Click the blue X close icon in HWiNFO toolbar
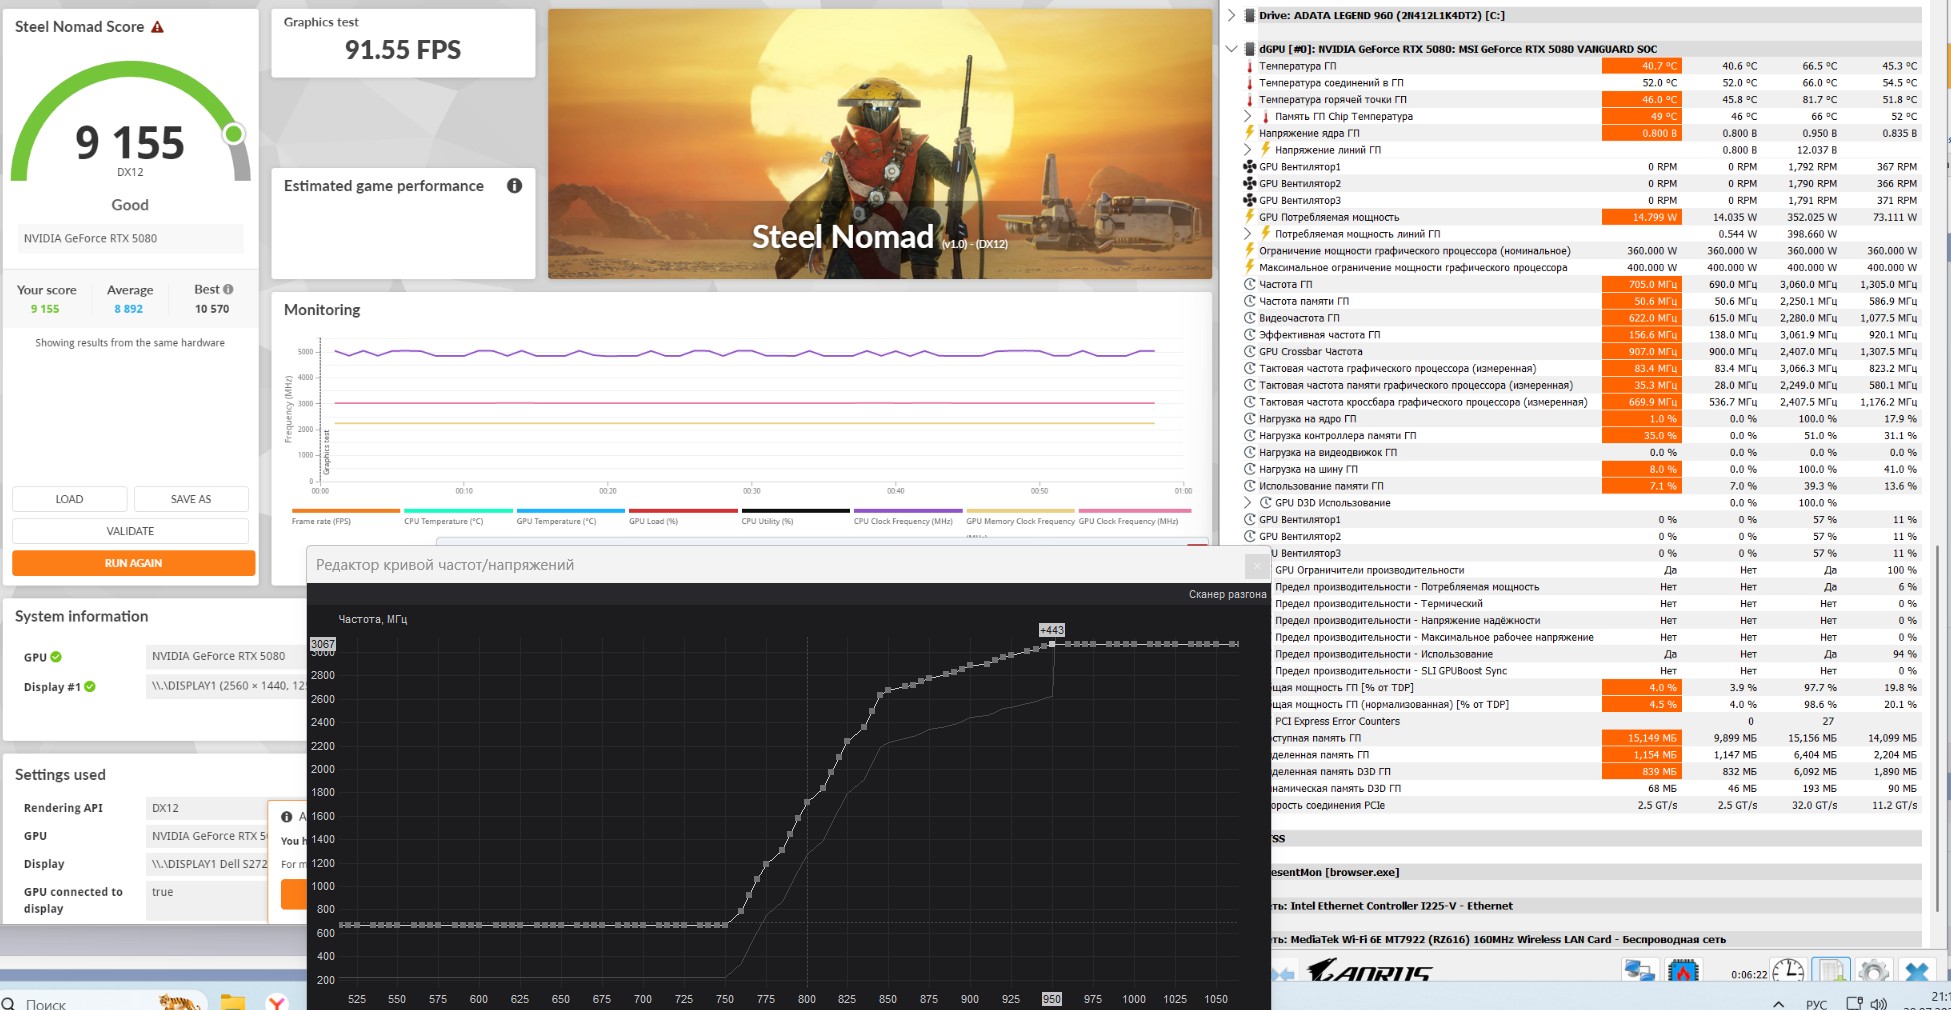This screenshot has height=1010, width=1951. pyautogui.click(x=1916, y=971)
